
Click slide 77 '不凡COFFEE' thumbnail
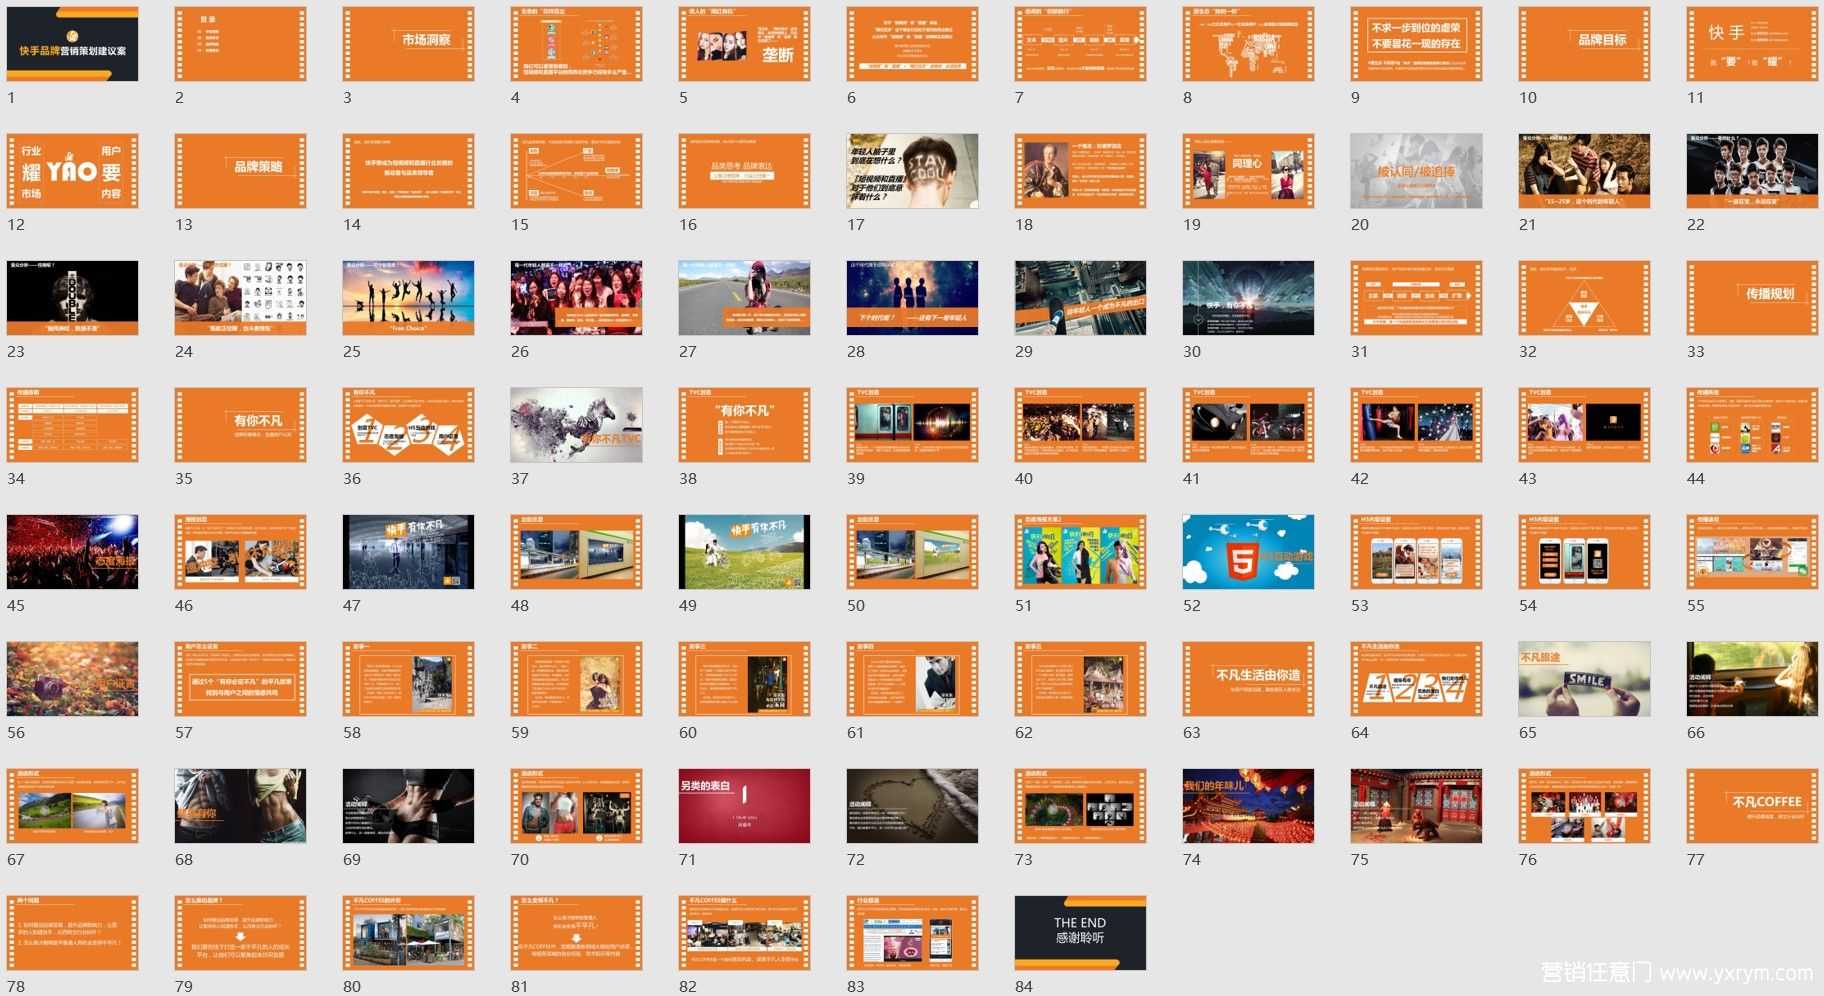tap(1752, 806)
